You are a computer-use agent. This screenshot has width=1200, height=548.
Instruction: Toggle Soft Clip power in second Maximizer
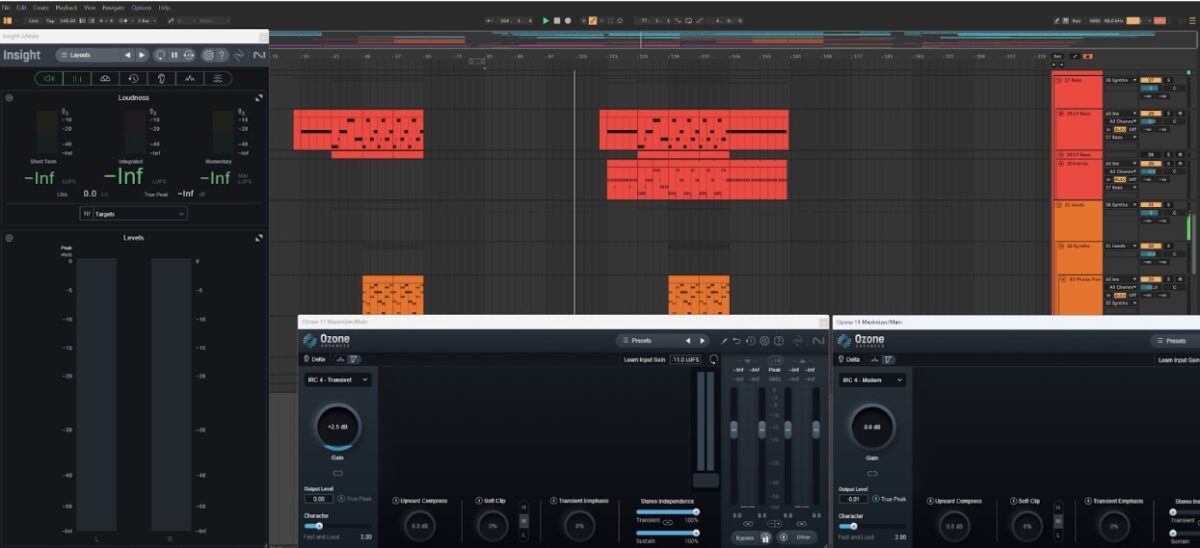pyautogui.click(x=1014, y=500)
